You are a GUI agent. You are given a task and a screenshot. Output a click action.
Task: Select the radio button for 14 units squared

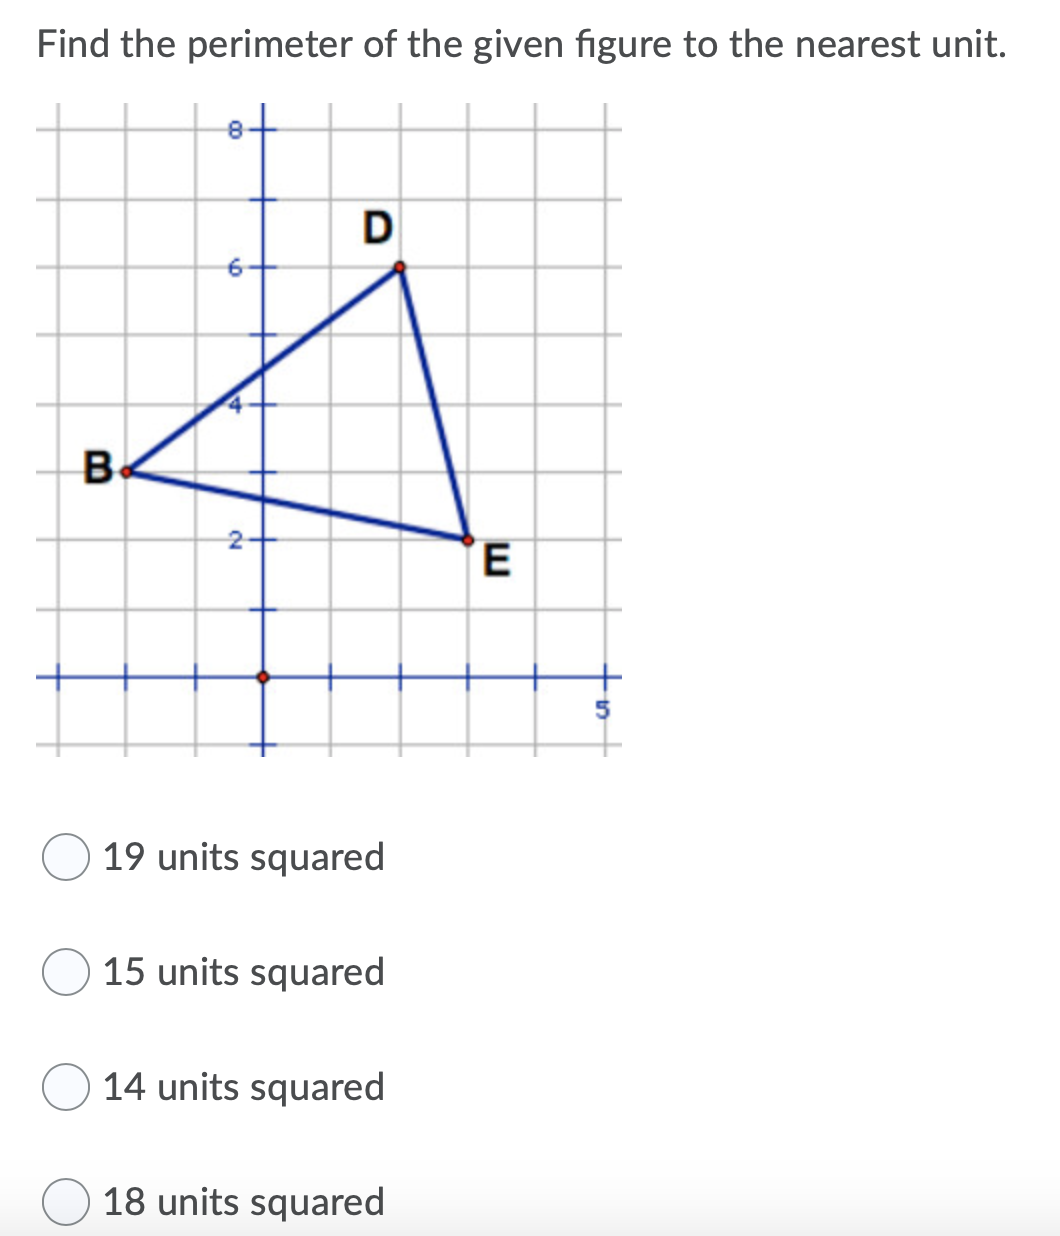point(64,1086)
